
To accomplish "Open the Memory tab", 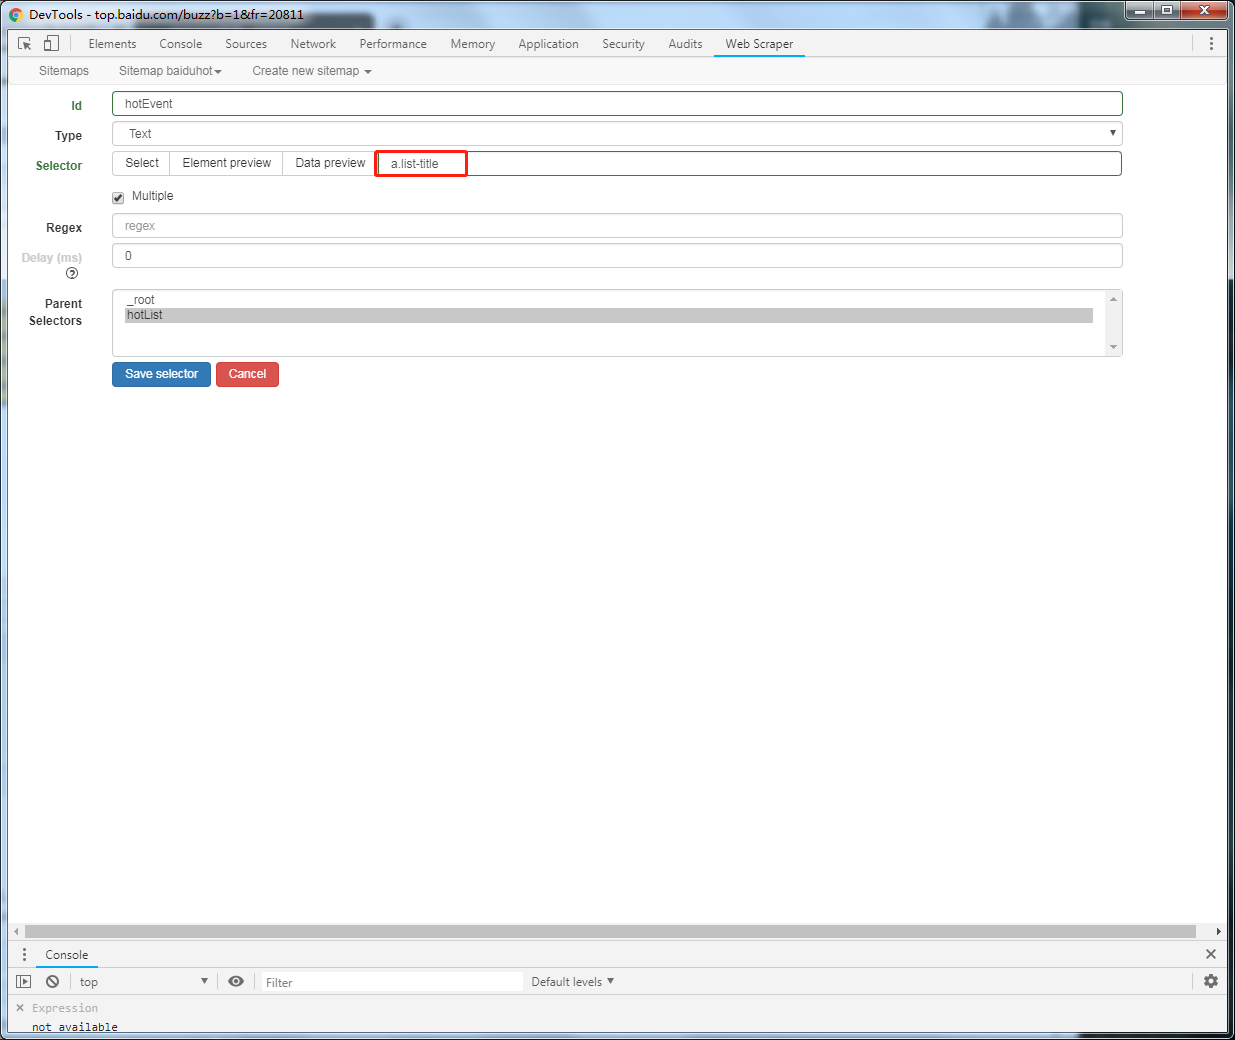I will click(473, 44).
